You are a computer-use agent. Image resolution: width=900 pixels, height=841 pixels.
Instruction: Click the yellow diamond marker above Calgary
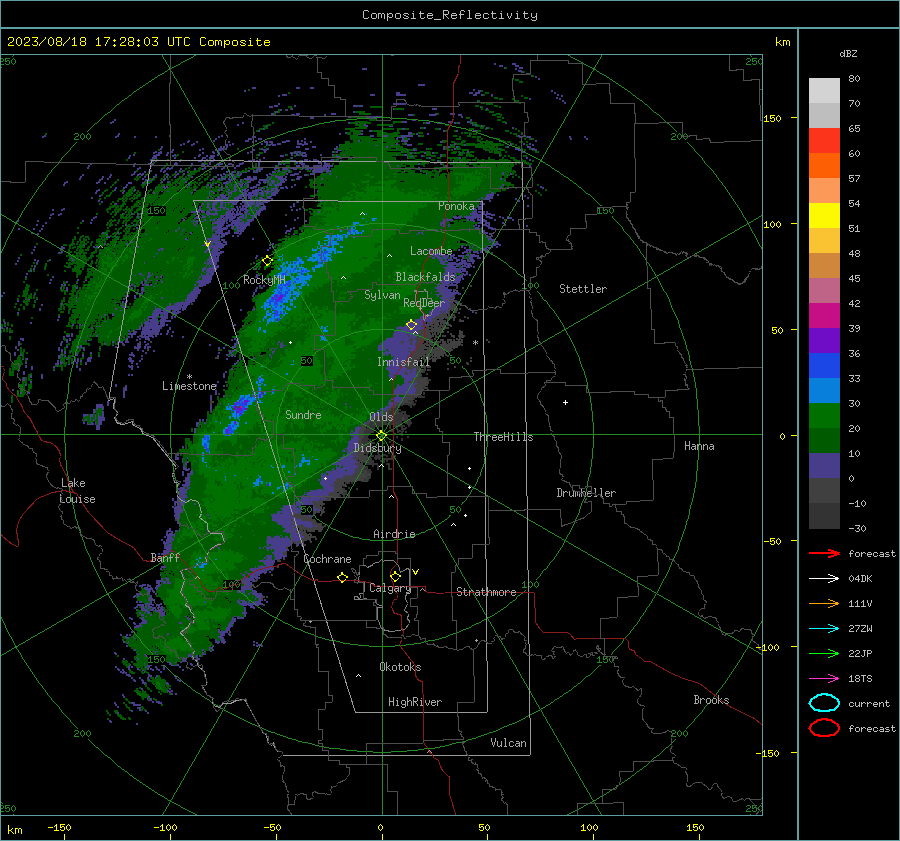395,576
